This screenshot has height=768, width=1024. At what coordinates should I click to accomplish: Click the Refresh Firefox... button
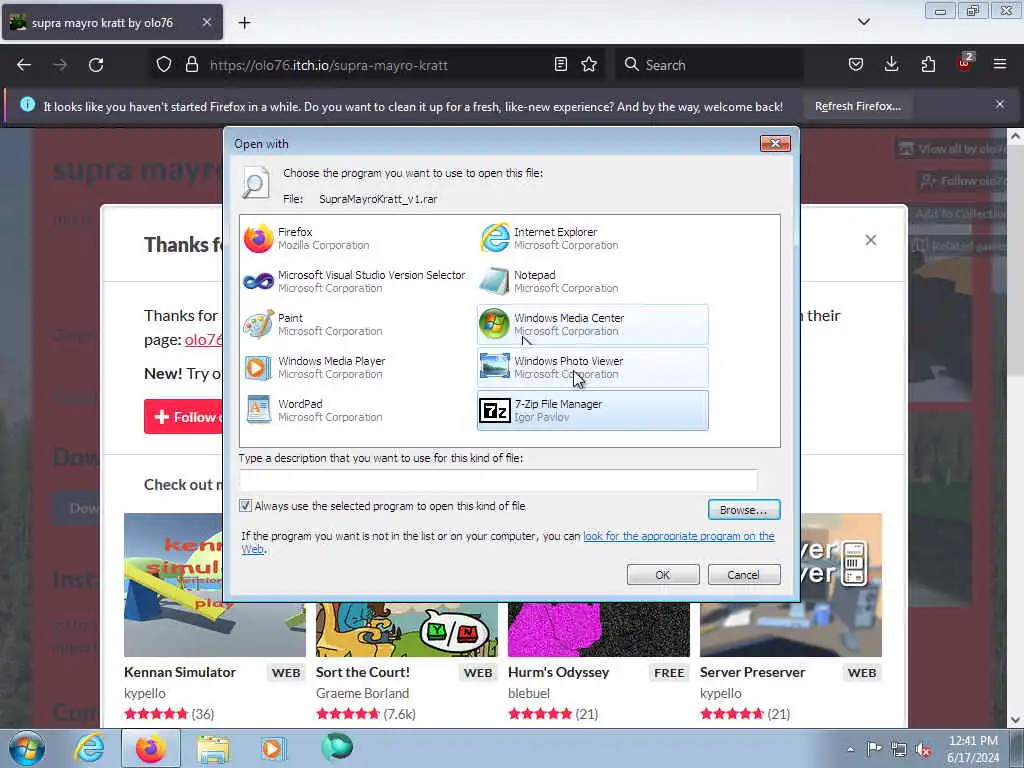tap(858, 106)
